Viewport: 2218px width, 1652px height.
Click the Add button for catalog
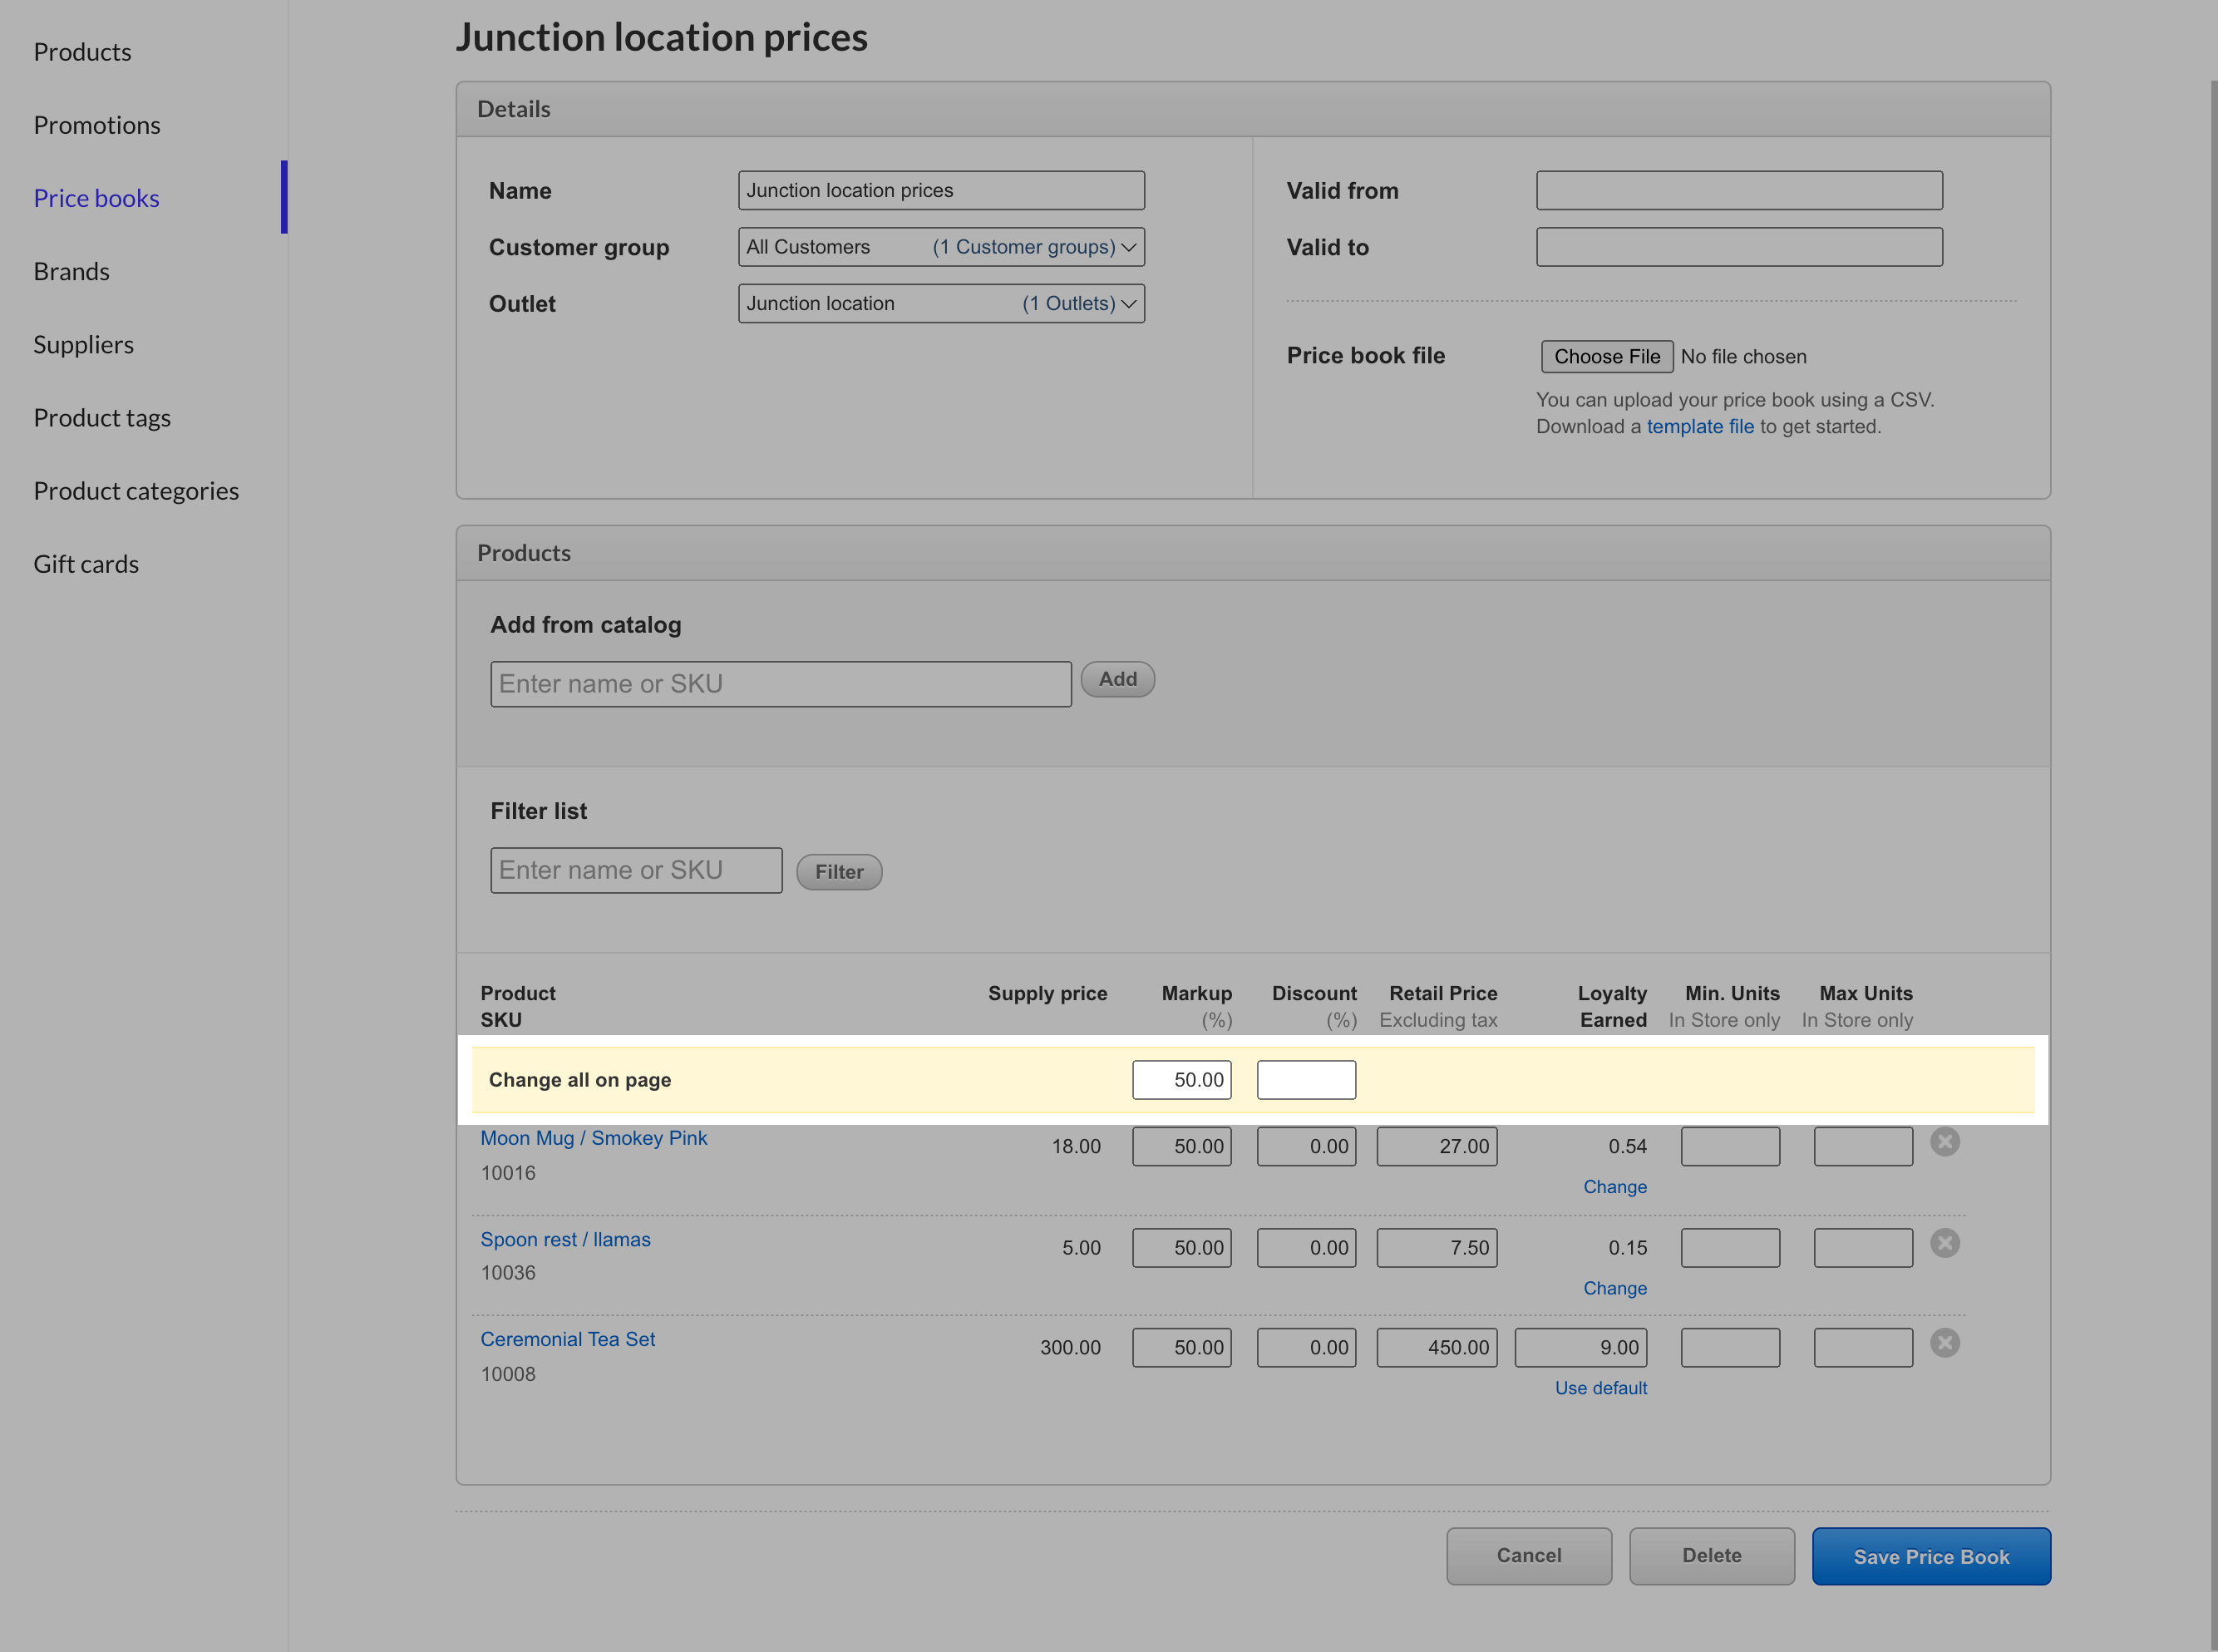pos(1118,679)
